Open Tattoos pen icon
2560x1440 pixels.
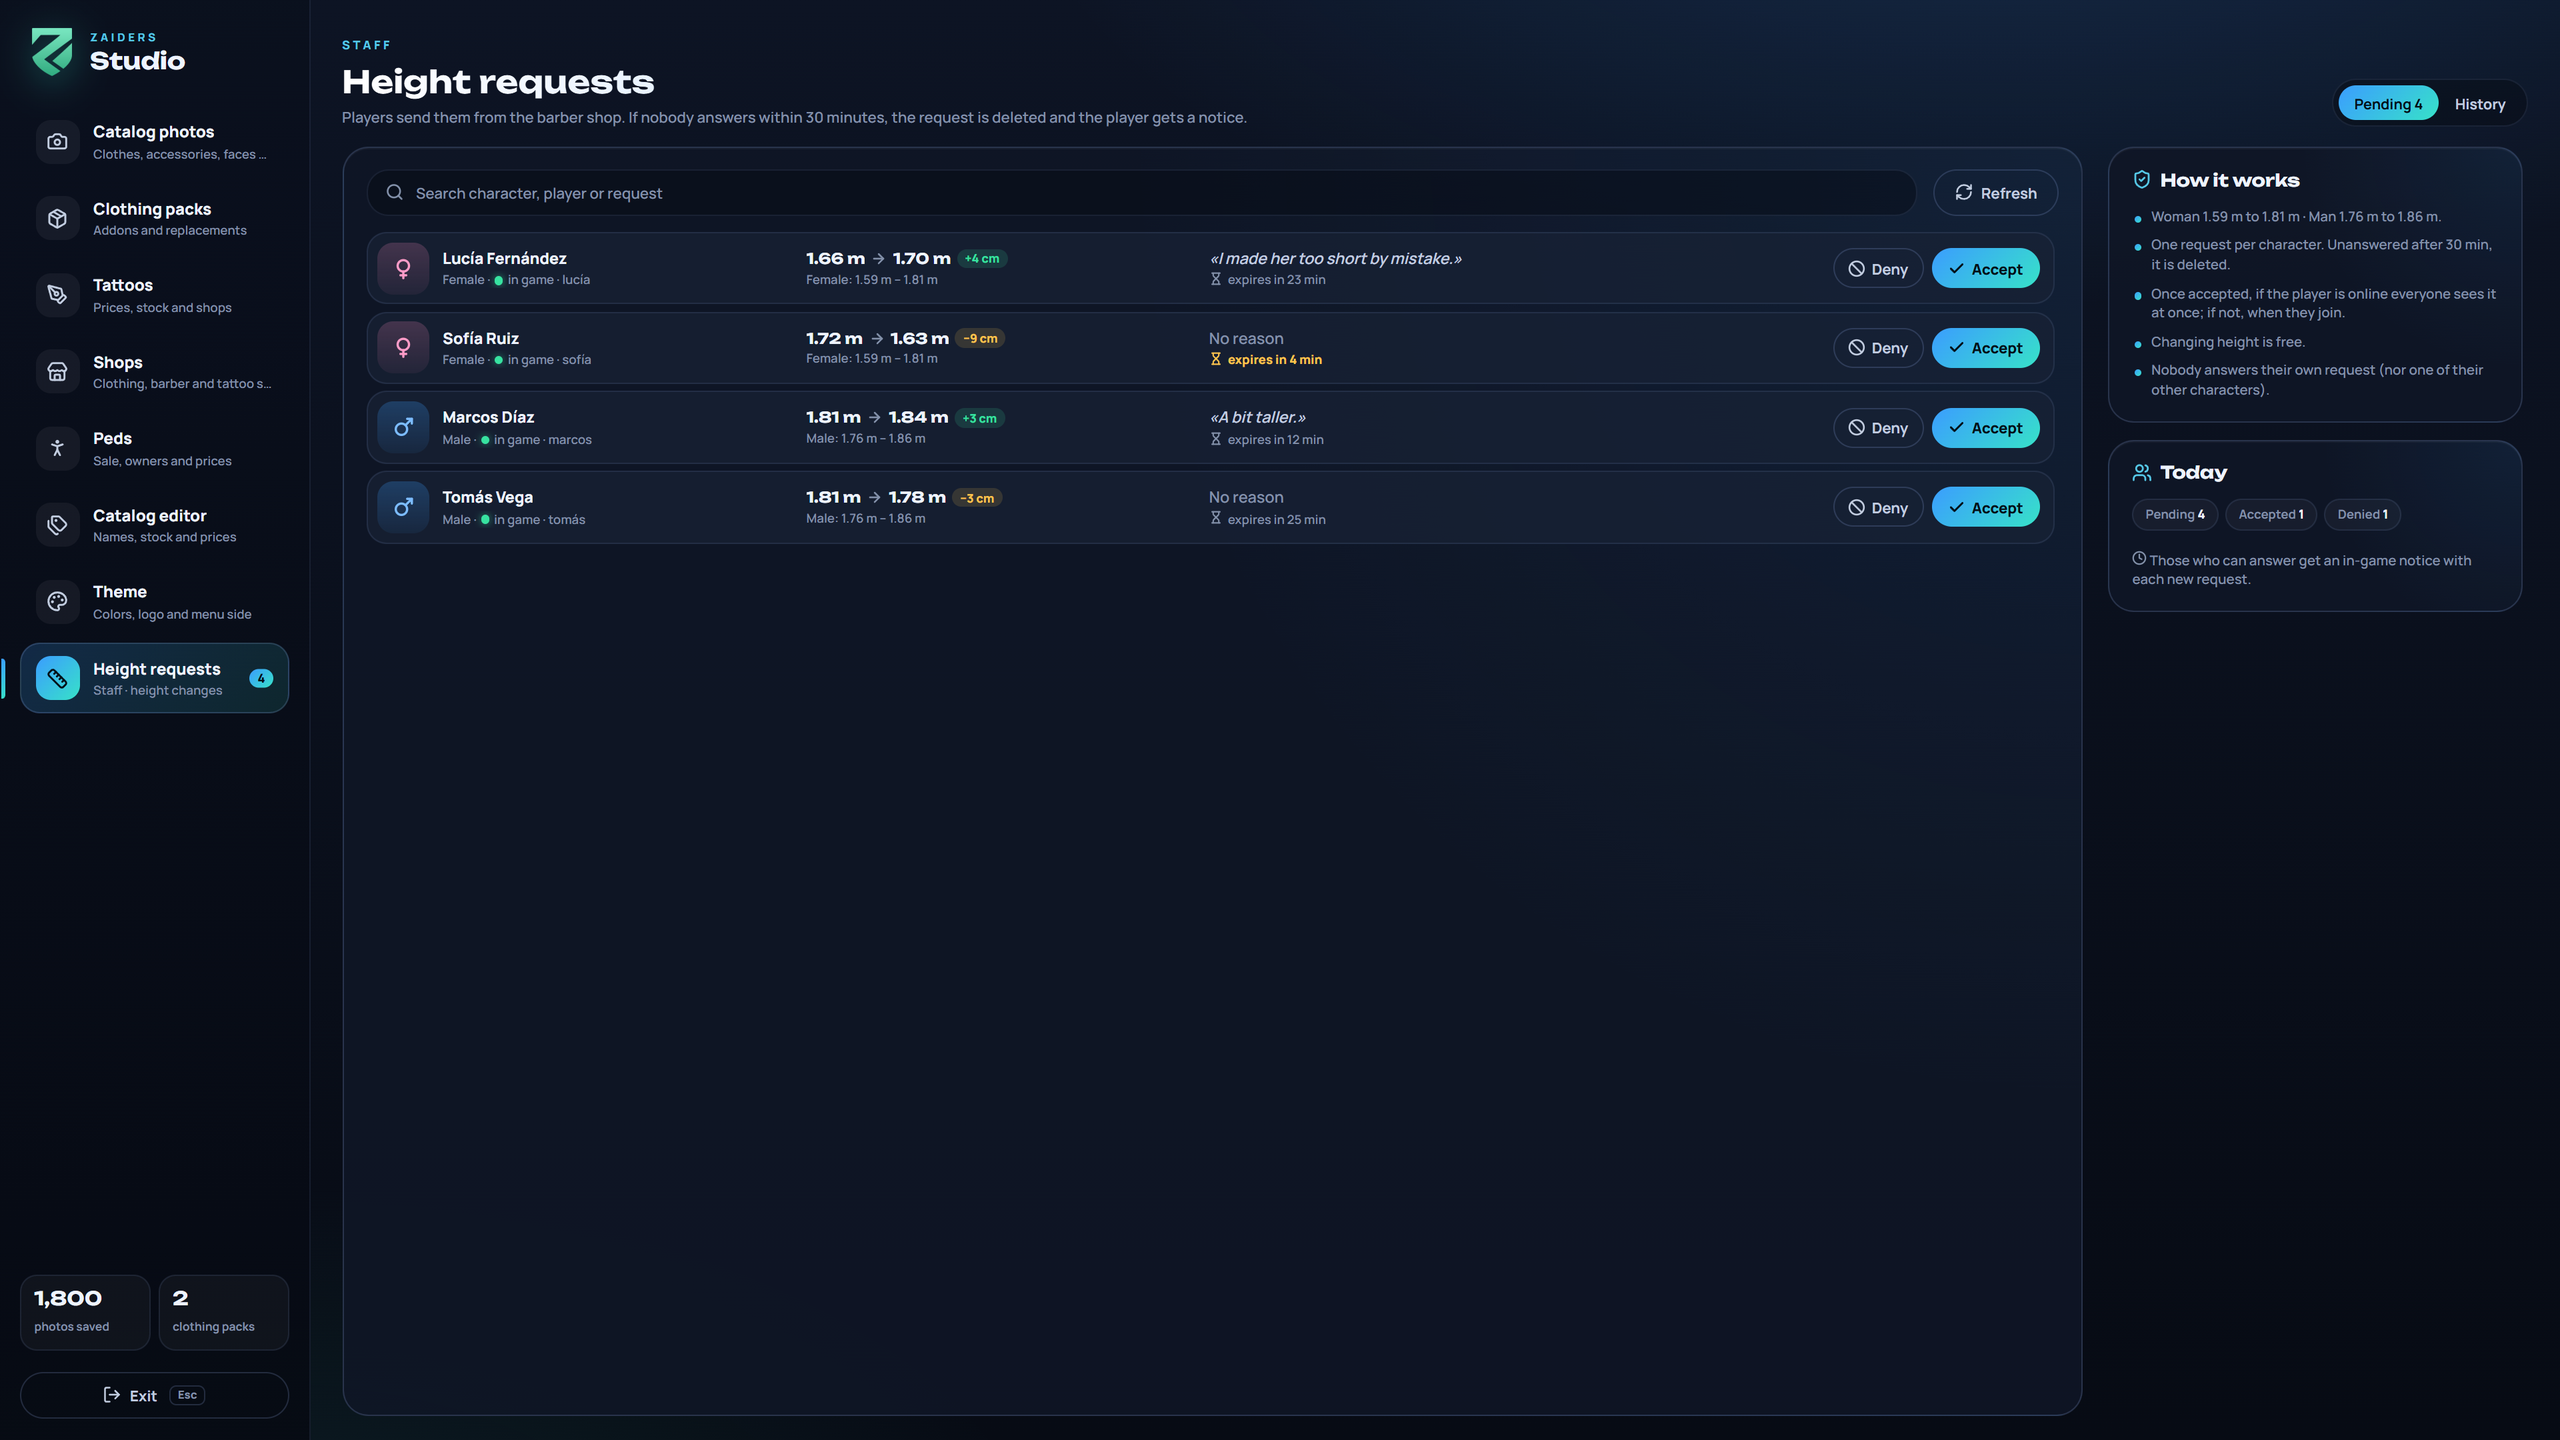point(57,295)
